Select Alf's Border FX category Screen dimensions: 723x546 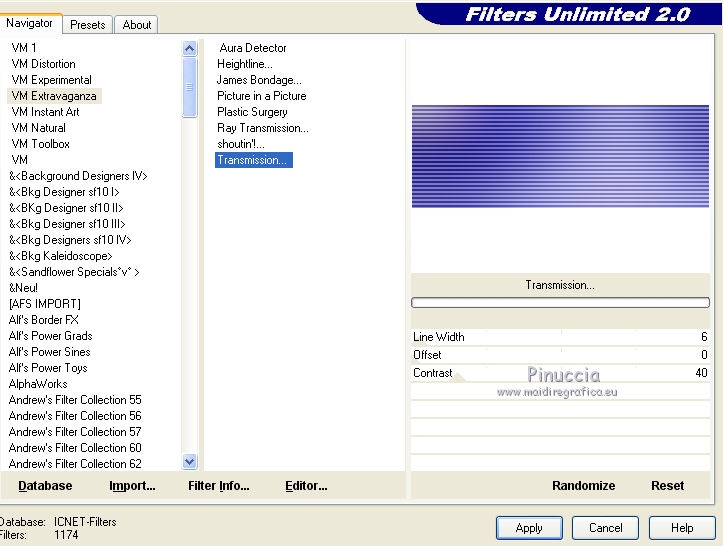(43, 320)
